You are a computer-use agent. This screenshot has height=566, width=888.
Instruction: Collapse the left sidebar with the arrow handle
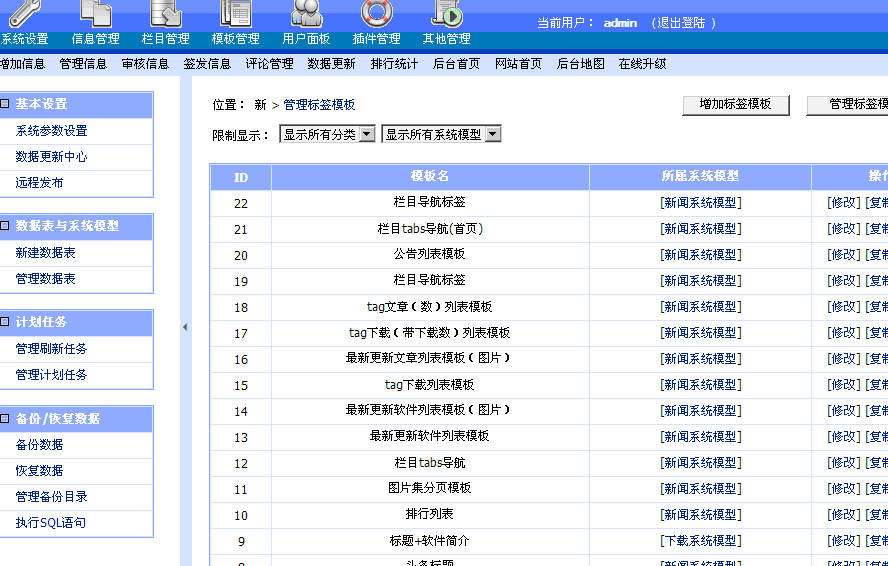(x=185, y=327)
